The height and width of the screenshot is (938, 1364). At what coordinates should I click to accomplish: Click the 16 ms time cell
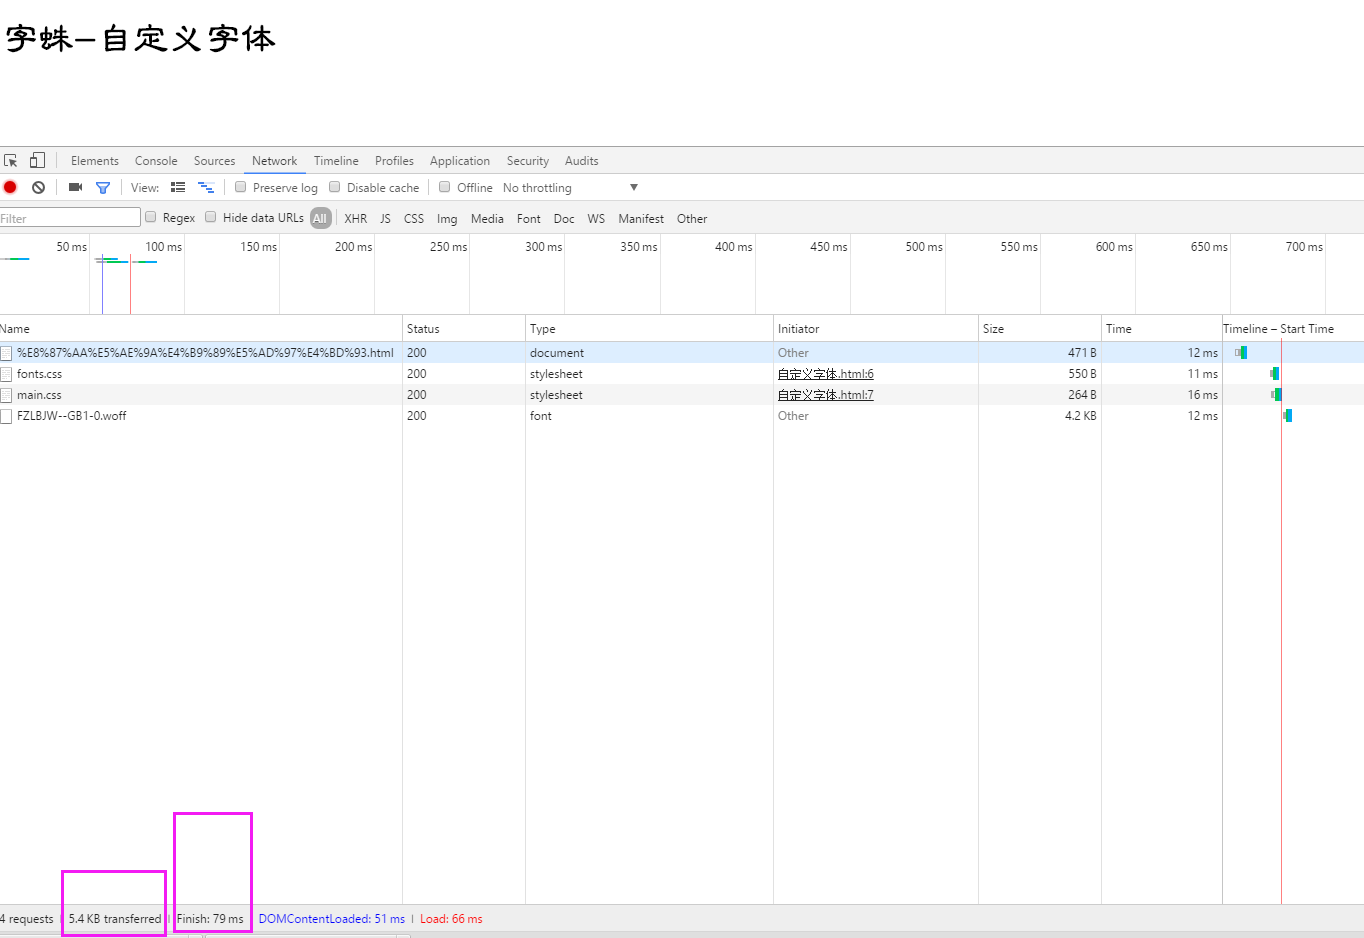pyautogui.click(x=1203, y=395)
